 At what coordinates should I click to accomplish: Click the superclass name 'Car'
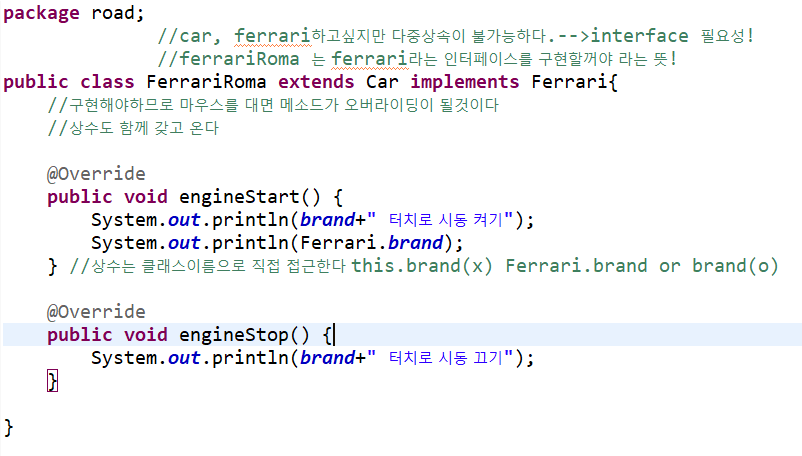pyautogui.click(x=382, y=82)
